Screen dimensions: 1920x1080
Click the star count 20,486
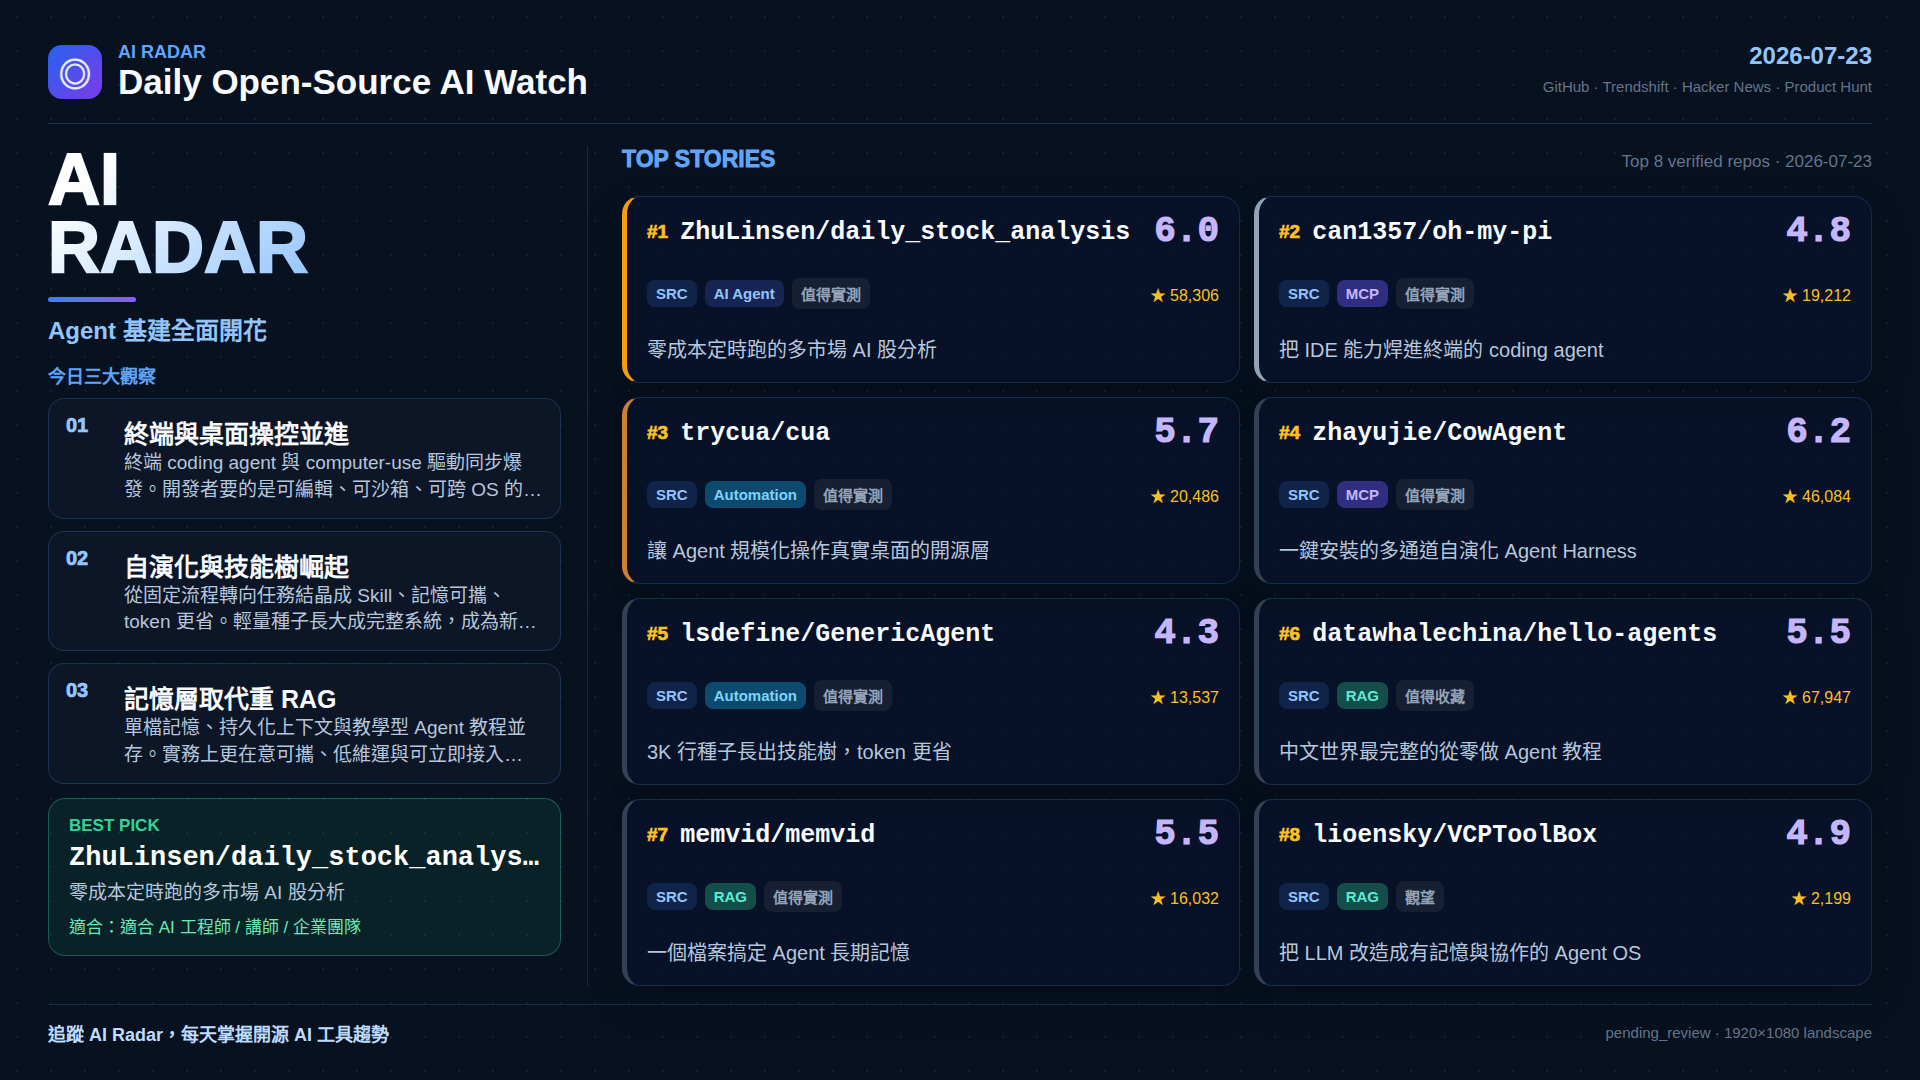click(x=1185, y=496)
